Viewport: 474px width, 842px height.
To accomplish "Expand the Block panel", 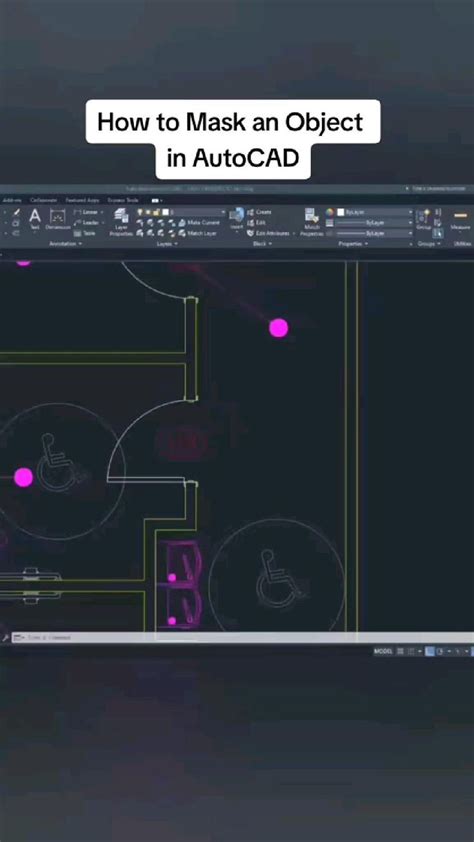I will click(262, 244).
